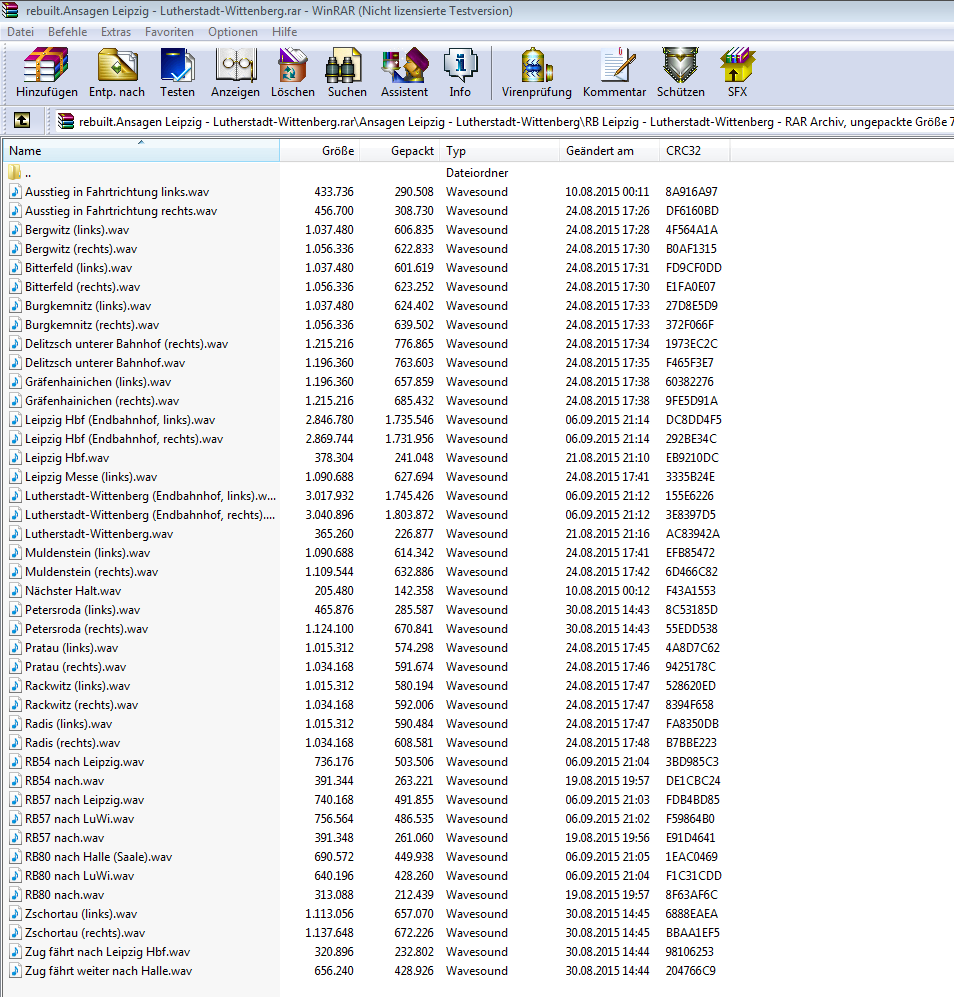Click audio icon of RB80 nach LuWi.wav
The width and height of the screenshot is (954, 997).
(15, 875)
